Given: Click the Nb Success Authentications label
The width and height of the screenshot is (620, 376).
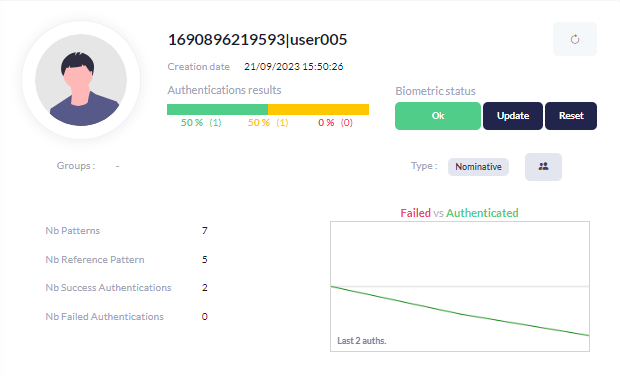Looking at the screenshot, I should click(x=108, y=288).
